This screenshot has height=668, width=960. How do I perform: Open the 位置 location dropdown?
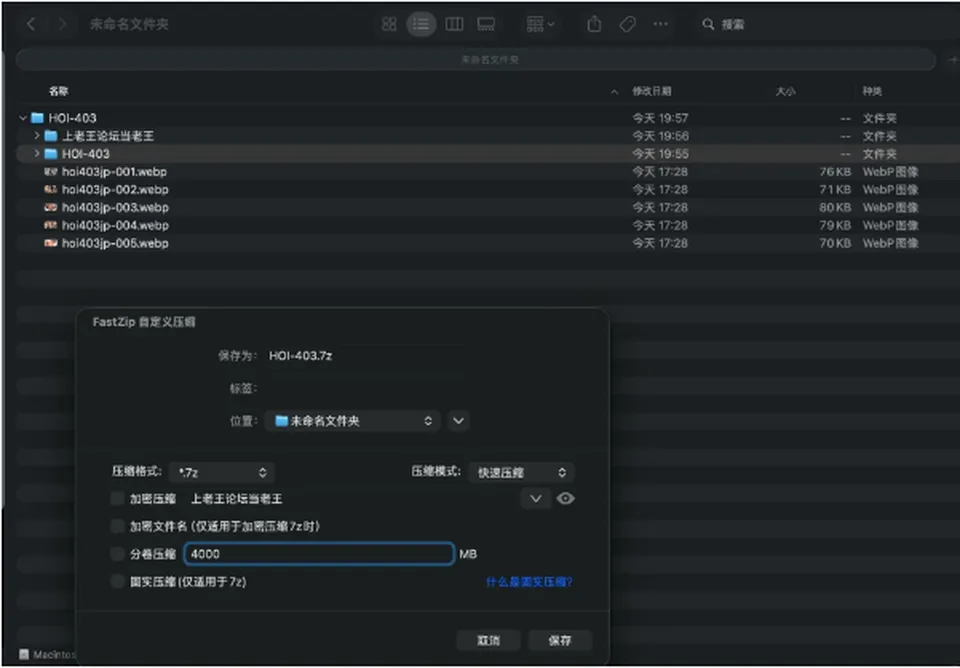[352, 421]
